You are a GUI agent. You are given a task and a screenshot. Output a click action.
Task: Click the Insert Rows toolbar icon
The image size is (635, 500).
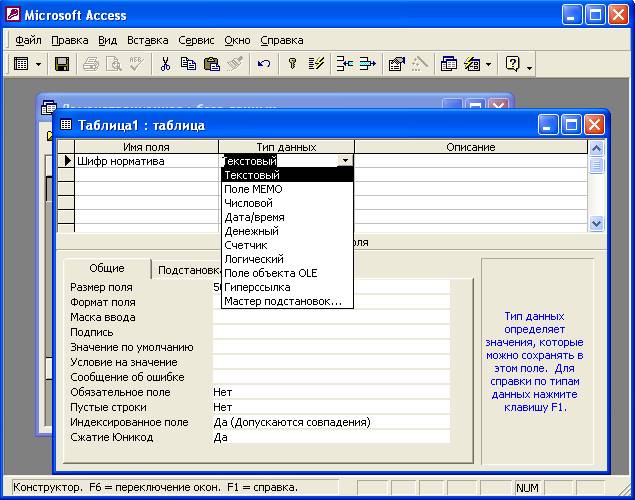coord(344,64)
